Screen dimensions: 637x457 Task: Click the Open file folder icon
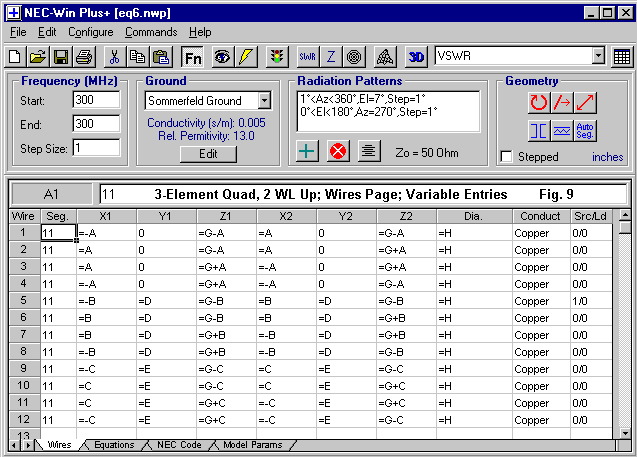[37, 57]
